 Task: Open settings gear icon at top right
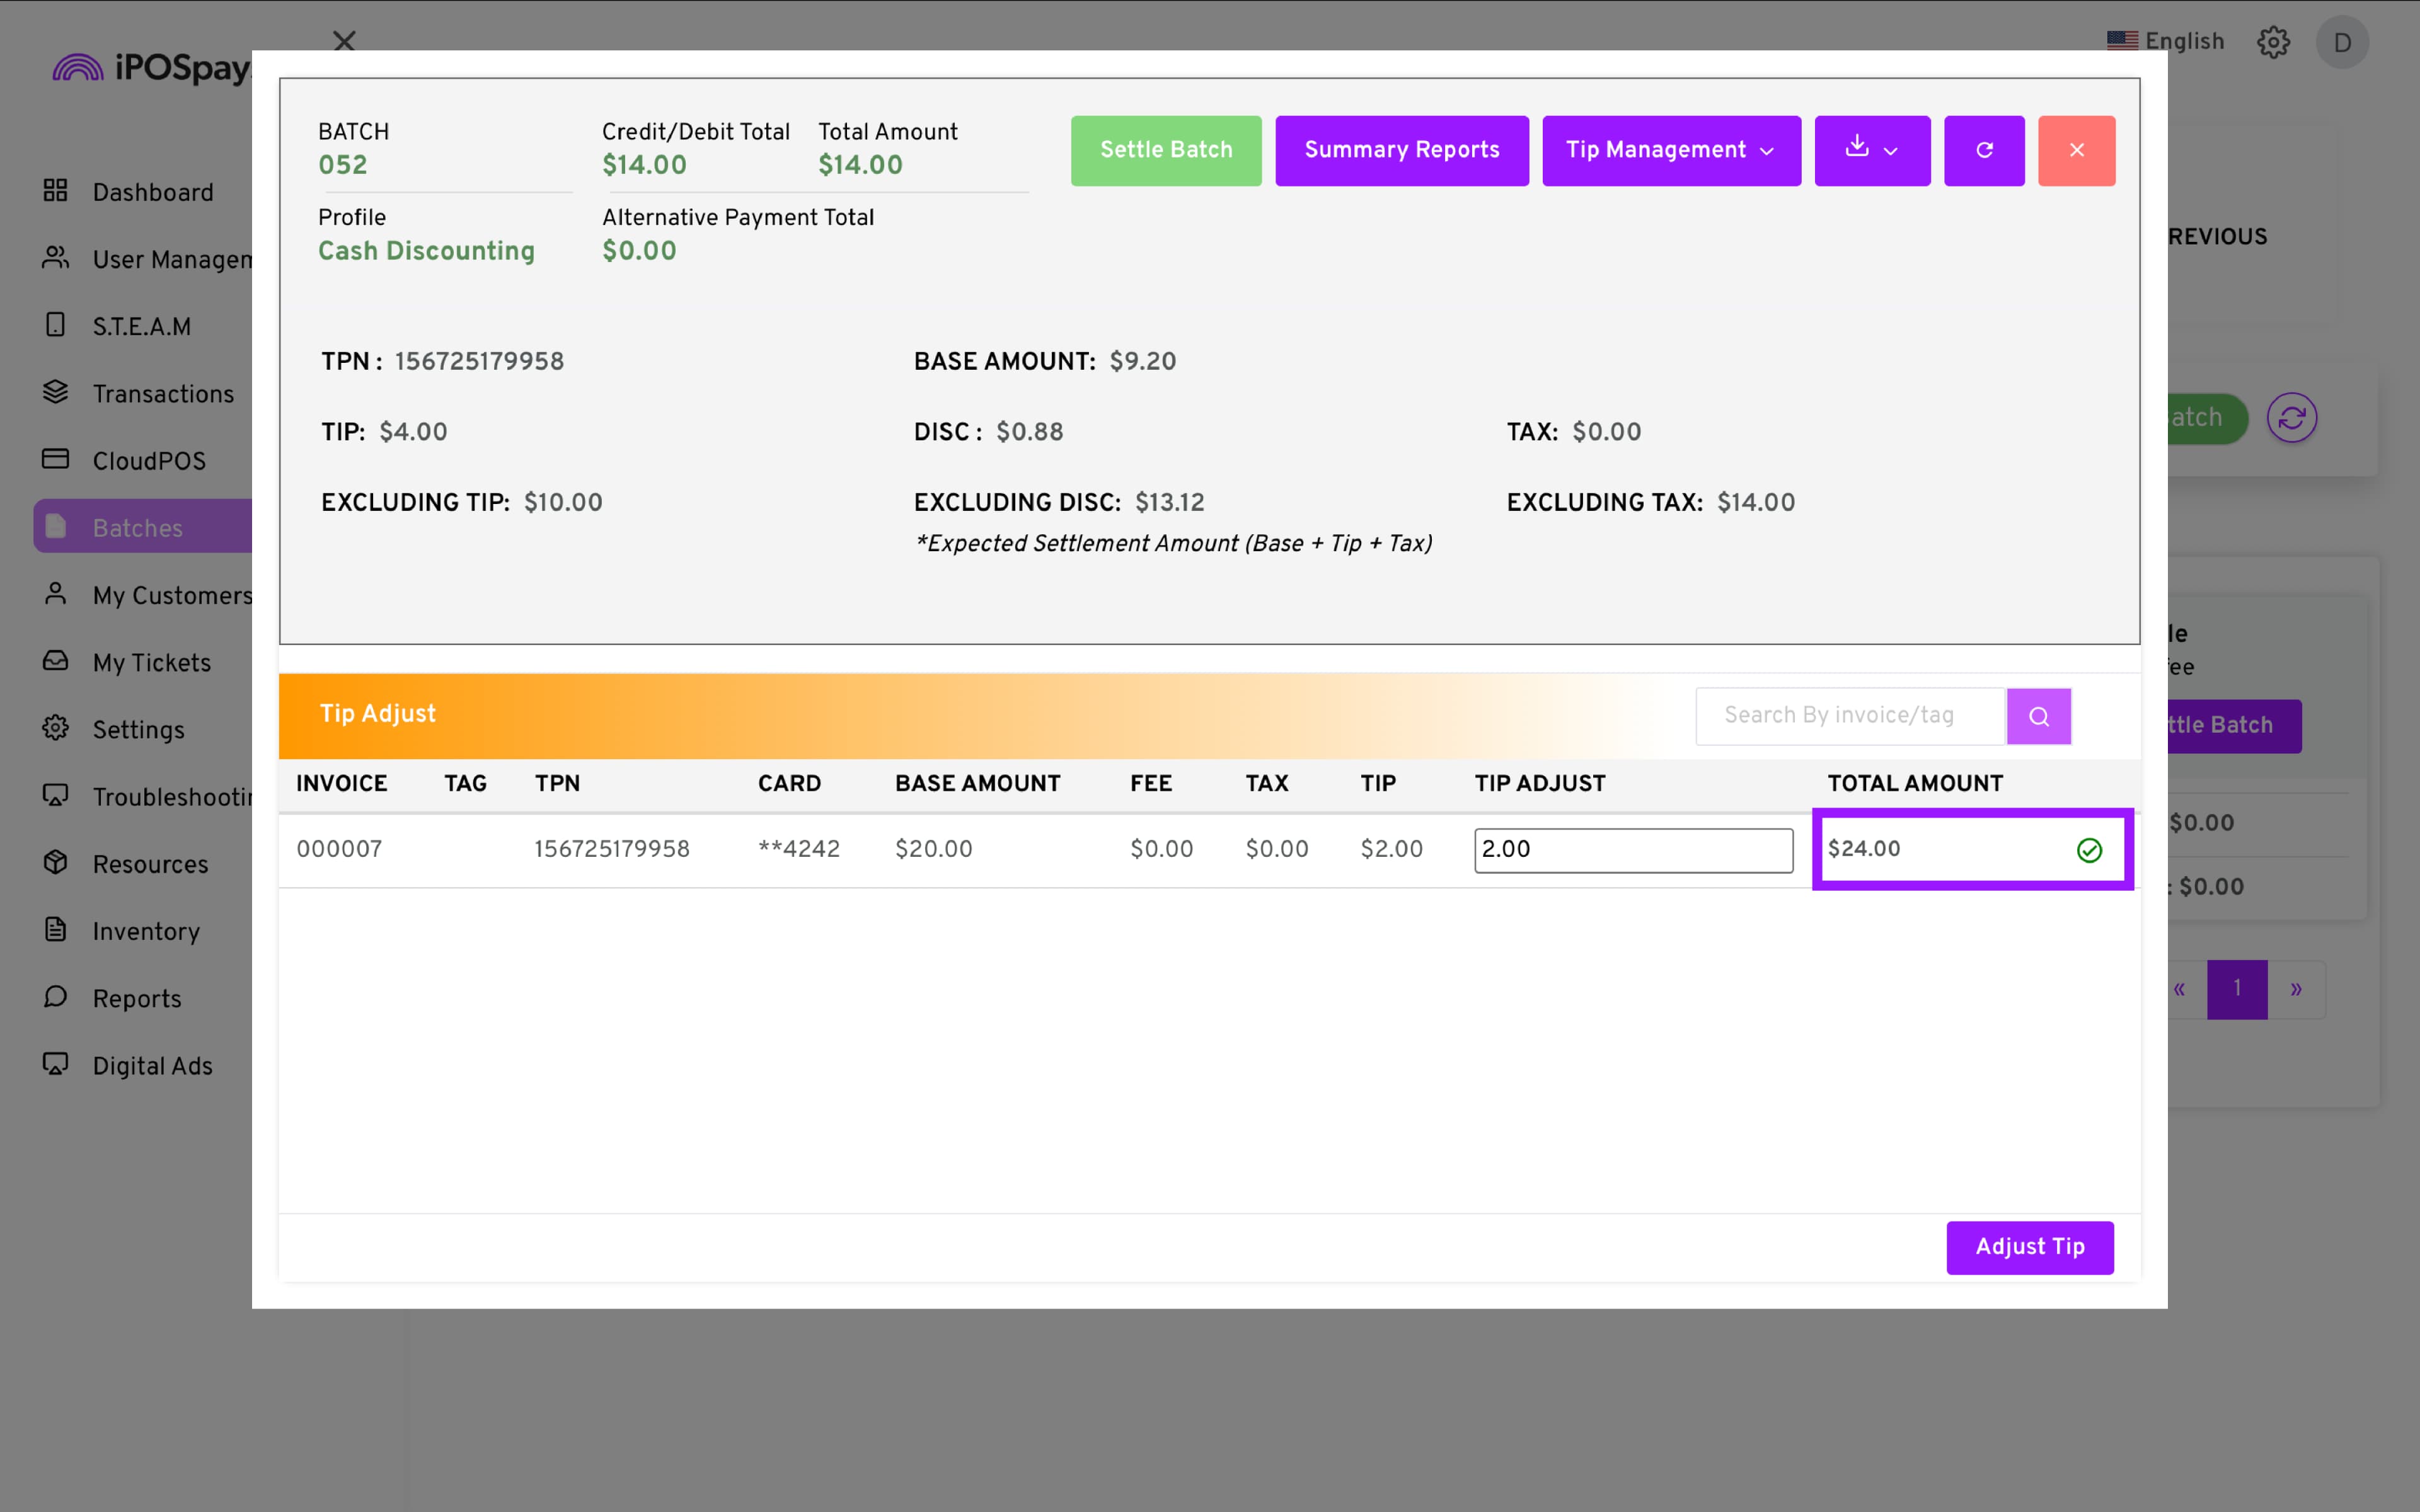[2273, 42]
